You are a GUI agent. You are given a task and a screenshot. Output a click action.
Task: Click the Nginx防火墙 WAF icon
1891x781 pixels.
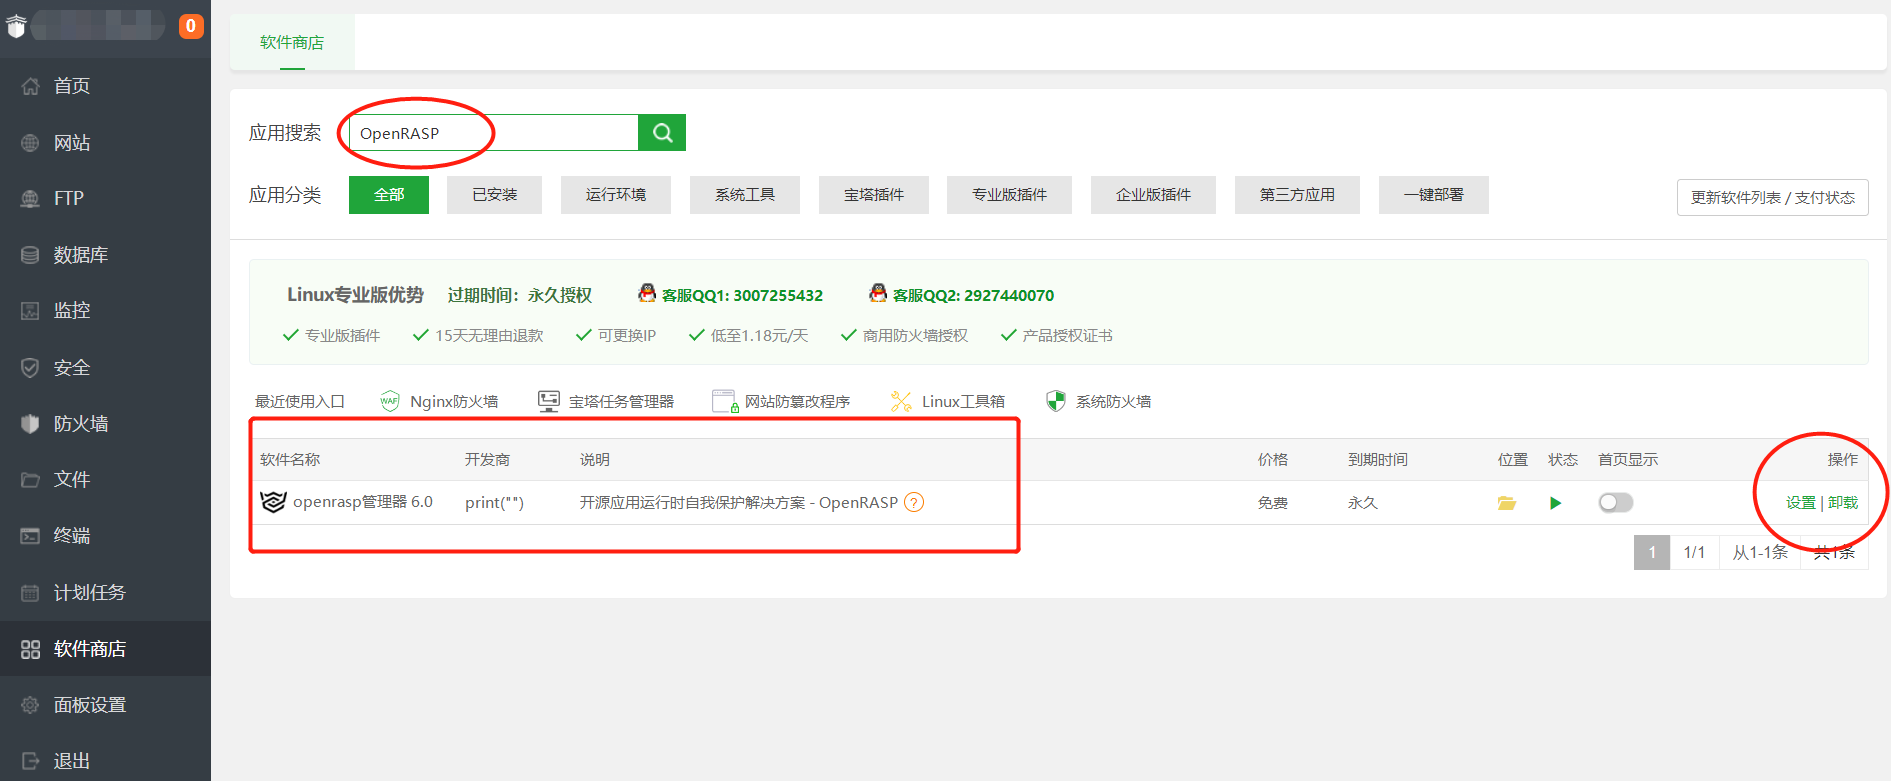coord(390,401)
